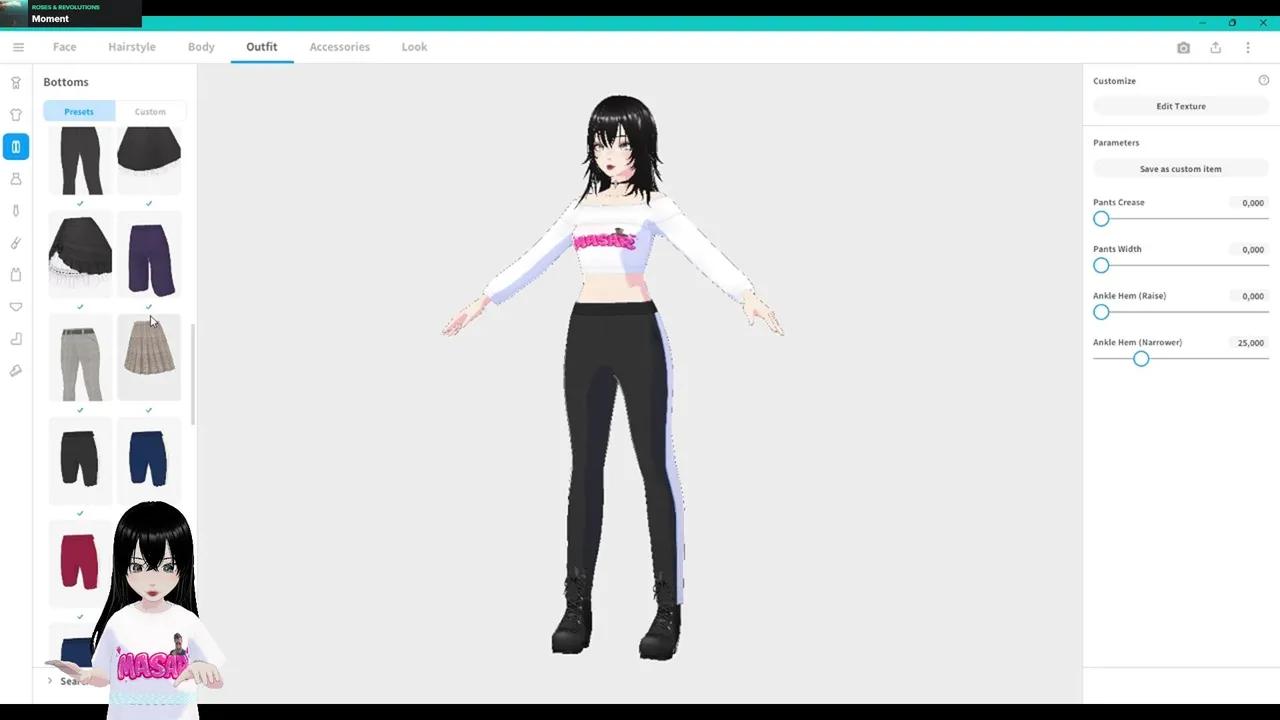Click the Pants Width slider handle
This screenshot has width=1280, height=720.
(x=1101, y=265)
